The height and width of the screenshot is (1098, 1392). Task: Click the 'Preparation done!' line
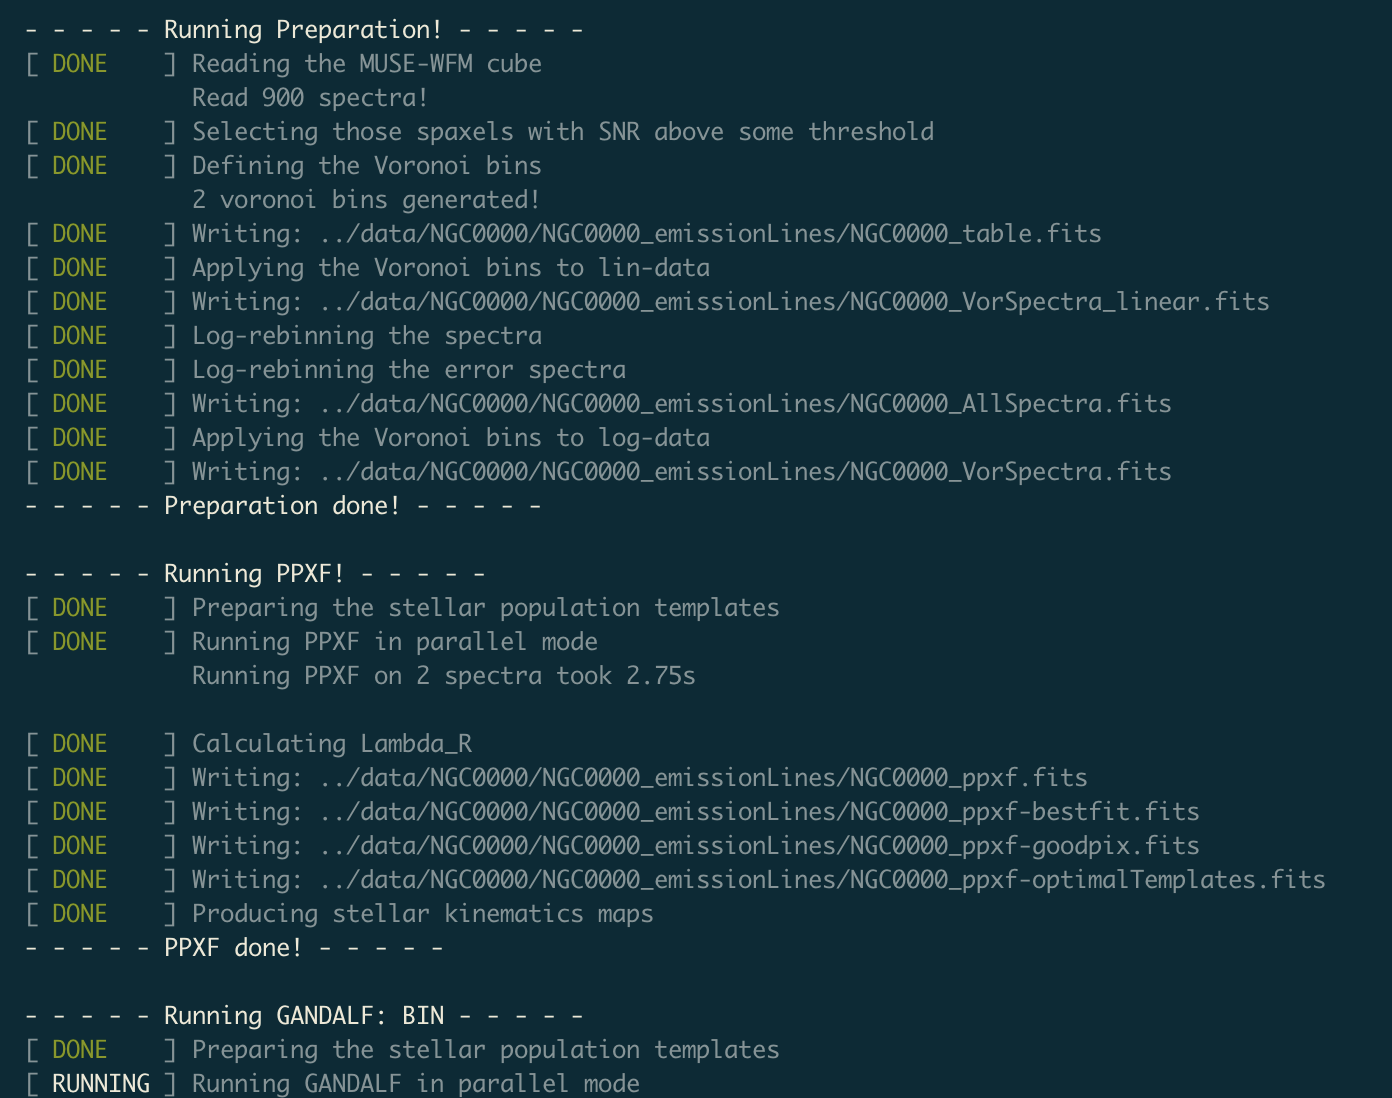tap(282, 506)
